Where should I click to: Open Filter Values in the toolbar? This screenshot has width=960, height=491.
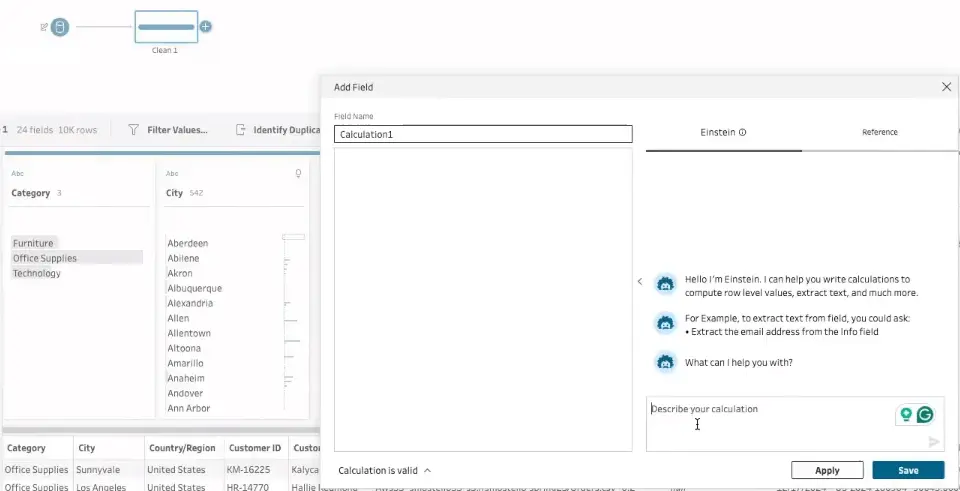[177, 130]
